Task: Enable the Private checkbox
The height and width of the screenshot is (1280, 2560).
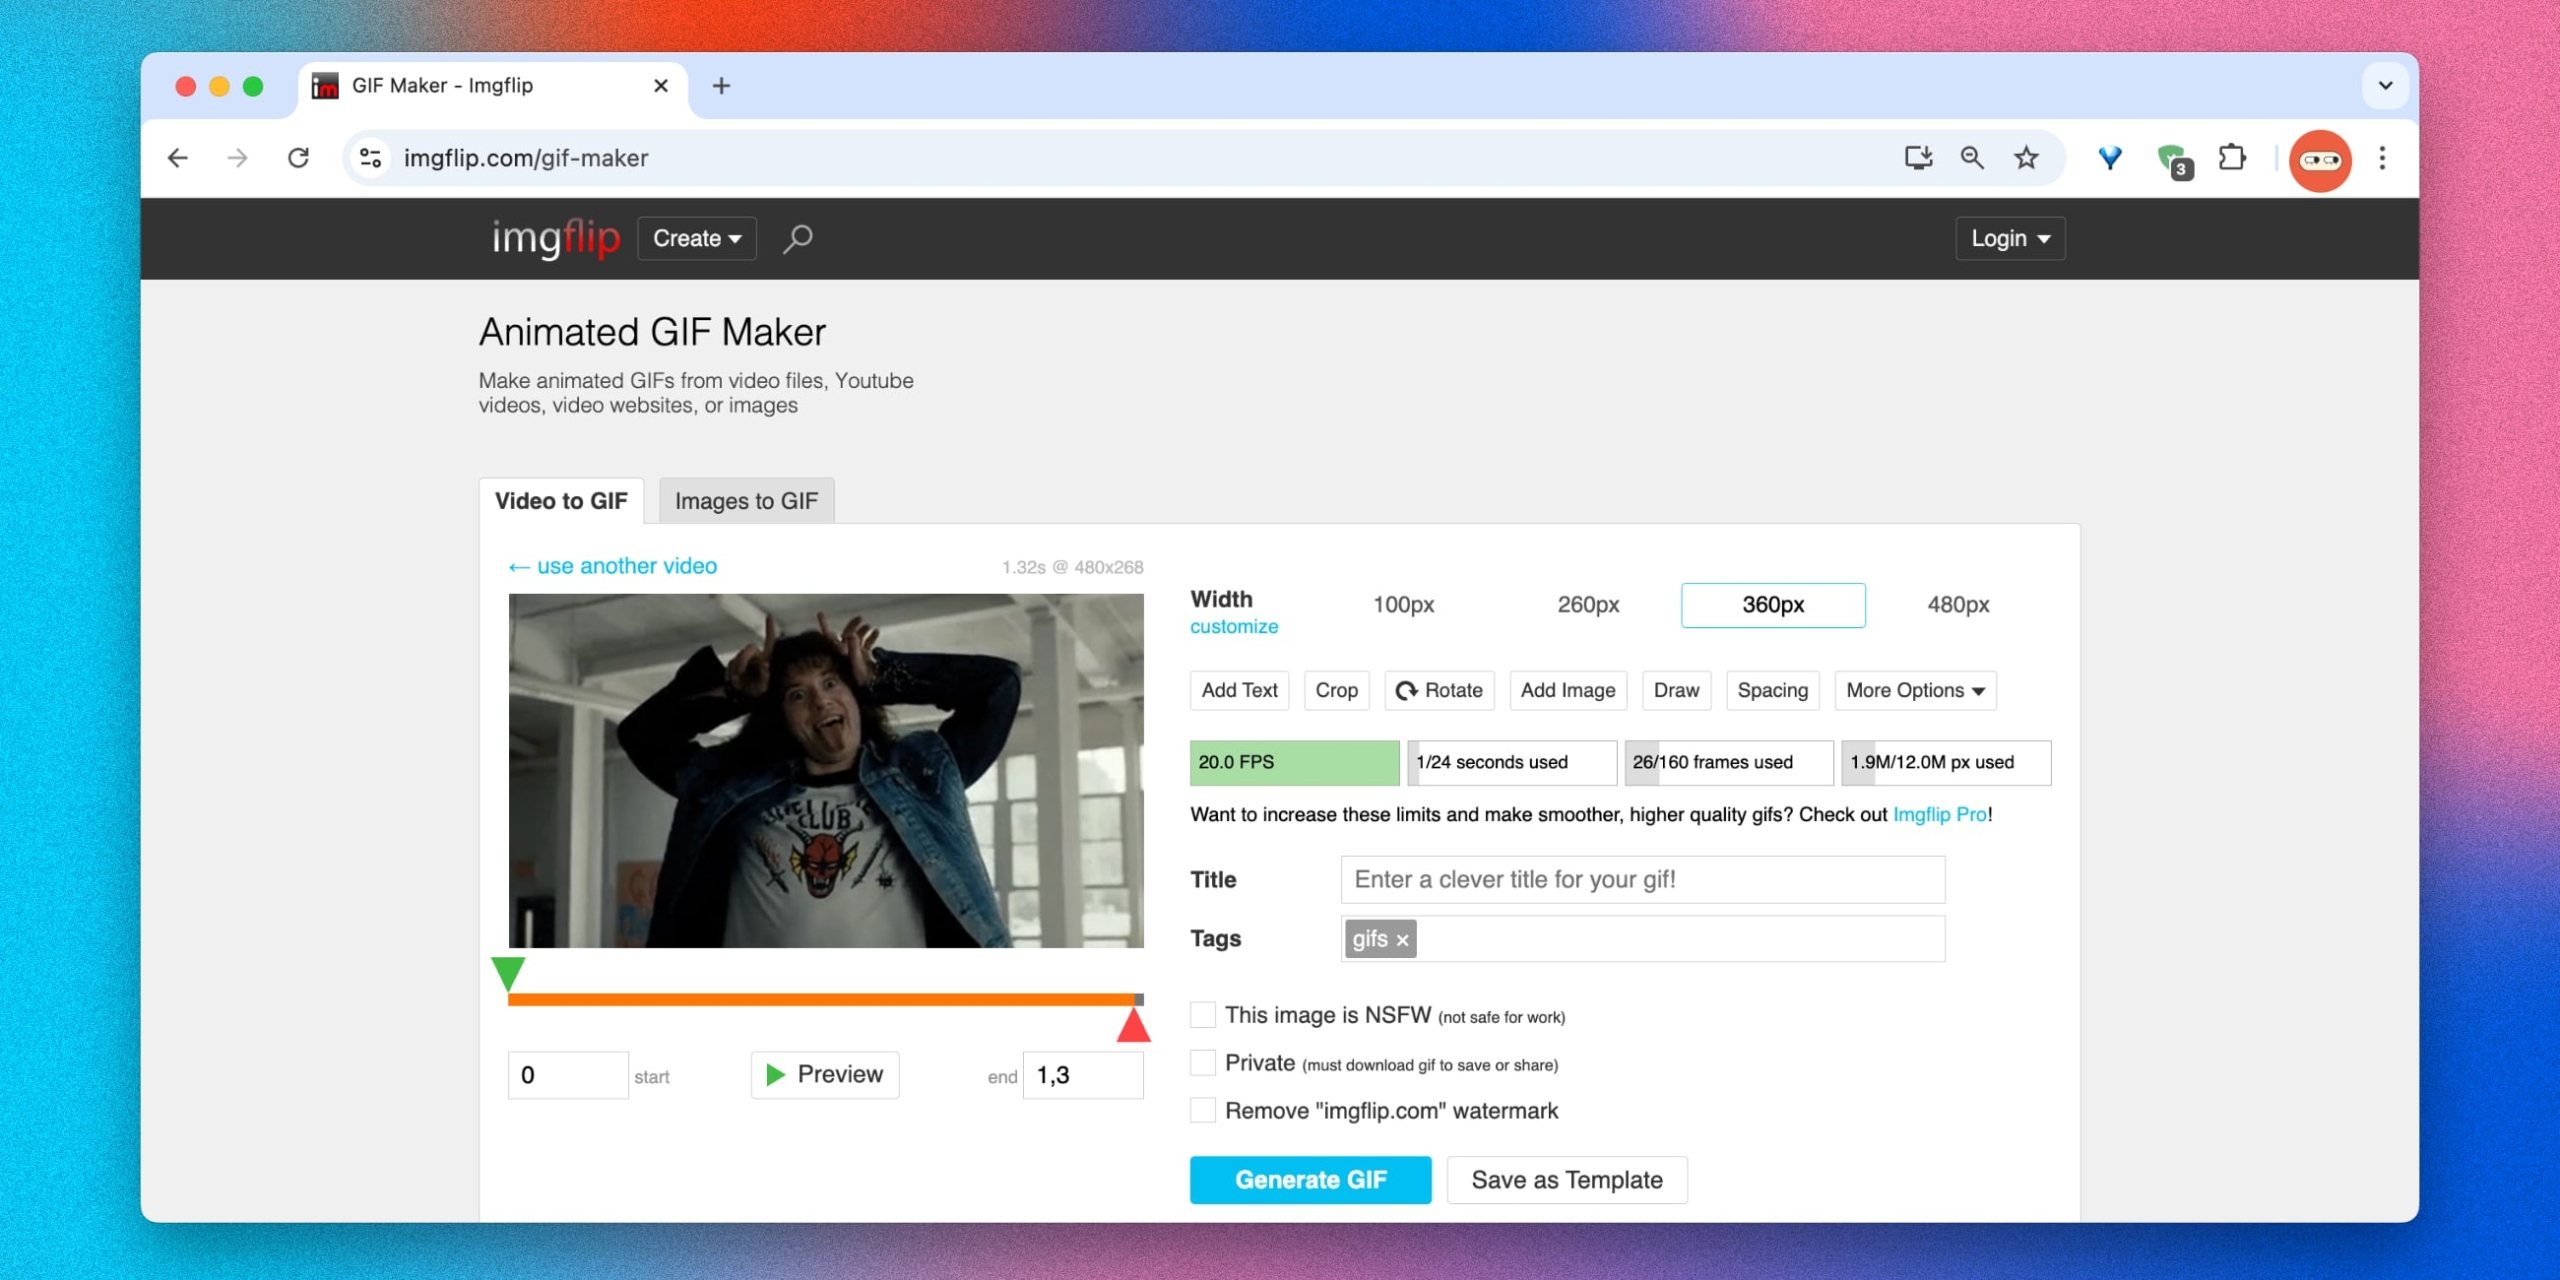Action: [x=1203, y=1062]
